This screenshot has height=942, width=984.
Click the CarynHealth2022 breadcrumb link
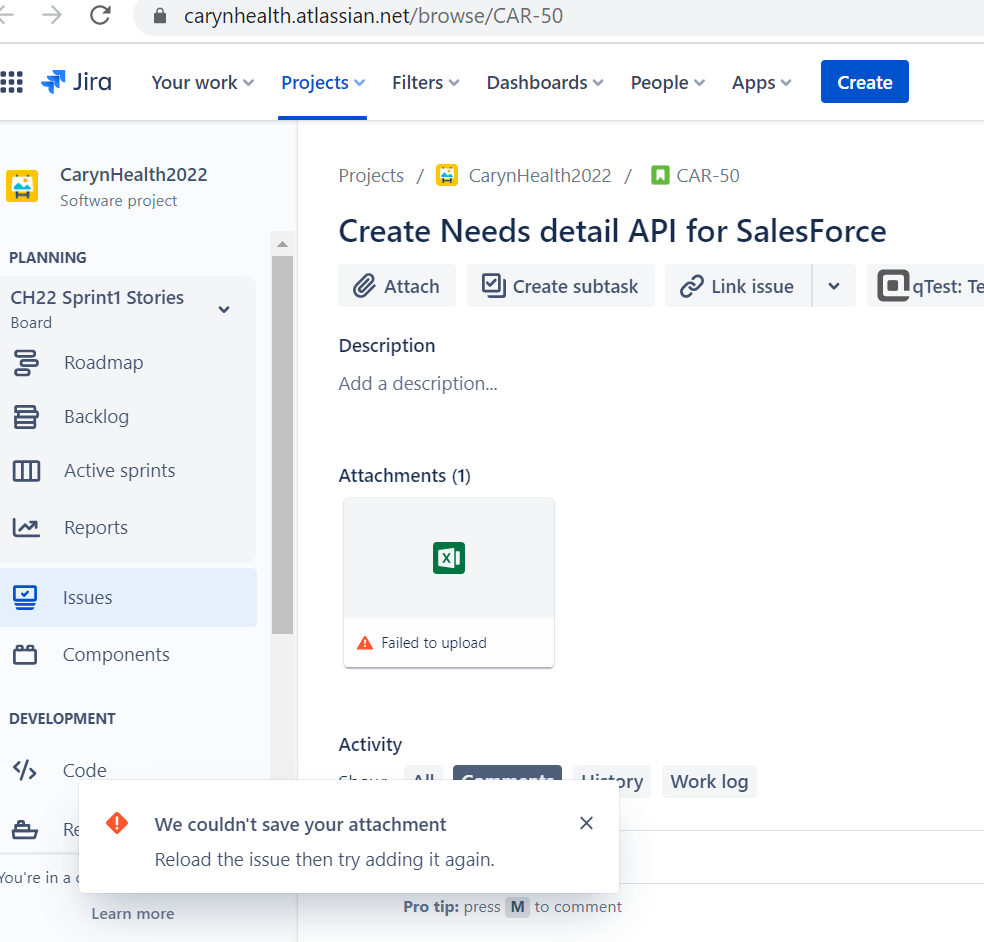[x=540, y=176]
